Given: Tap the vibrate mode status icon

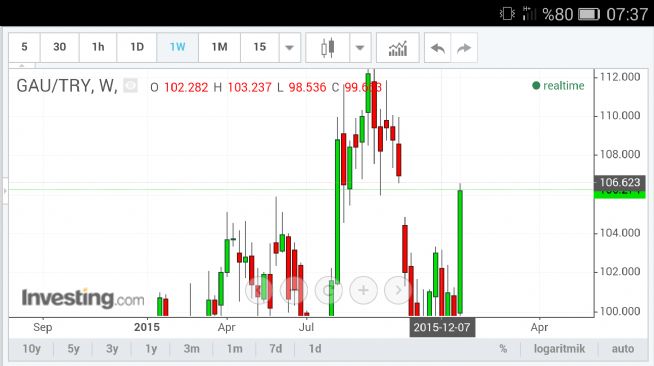Looking at the screenshot, I should [507, 14].
